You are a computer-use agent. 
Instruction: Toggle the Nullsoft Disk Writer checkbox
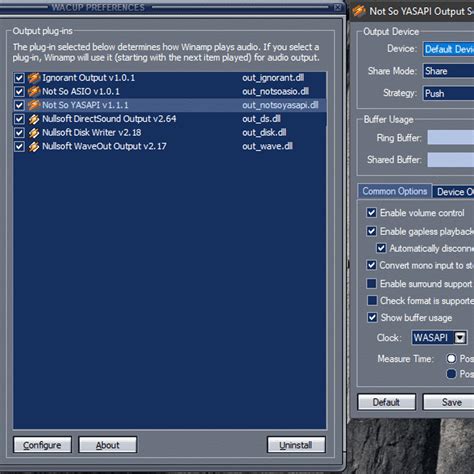click(19, 133)
